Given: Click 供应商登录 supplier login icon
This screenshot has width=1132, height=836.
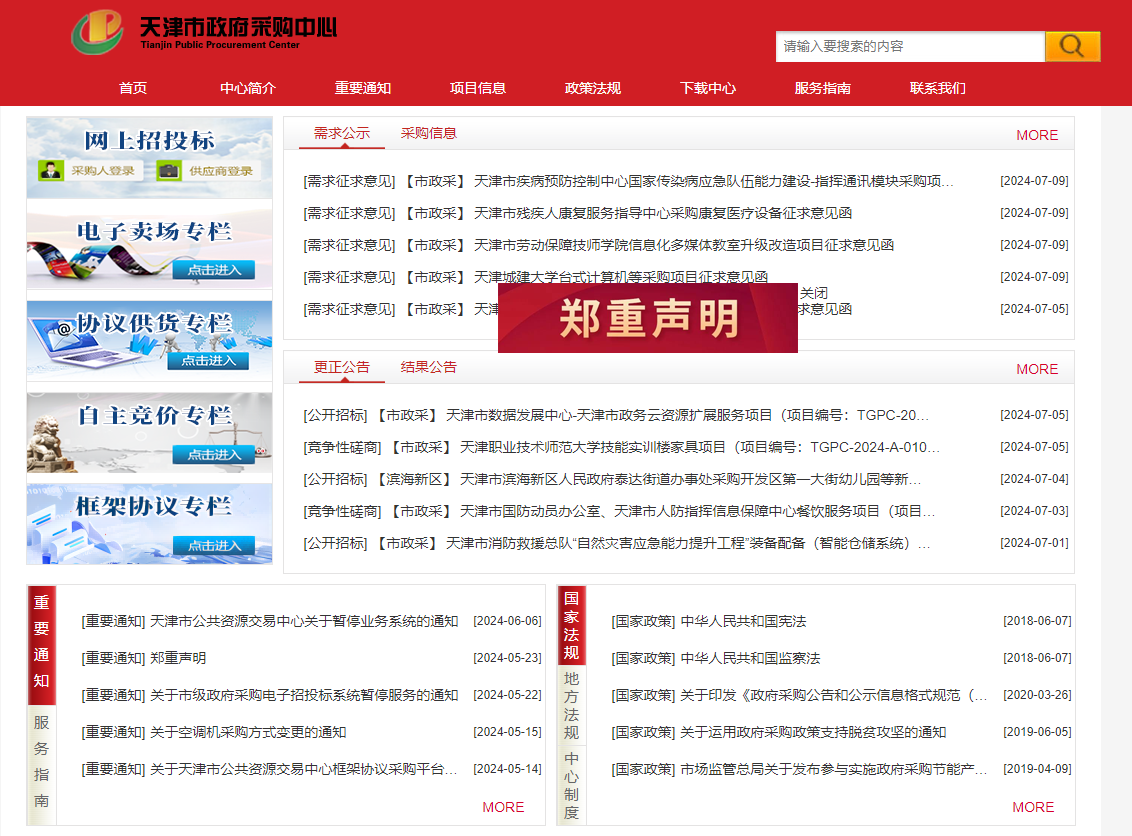Looking at the screenshot, I should point(208,170).
